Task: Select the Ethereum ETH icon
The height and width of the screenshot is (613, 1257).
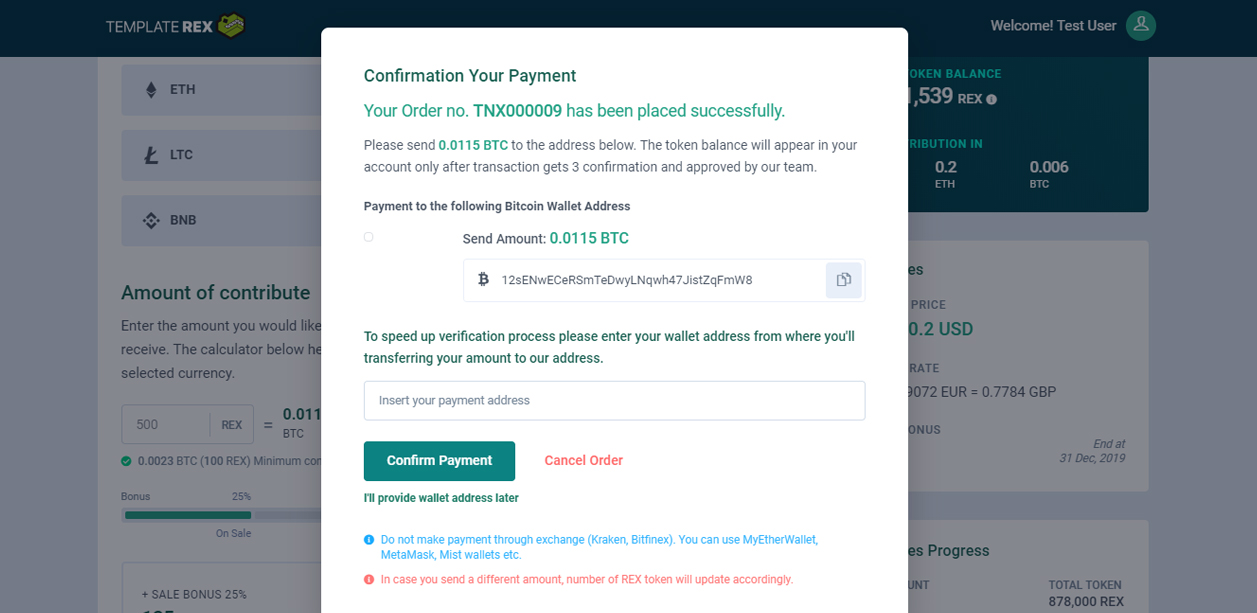Action: pos(152,90)
